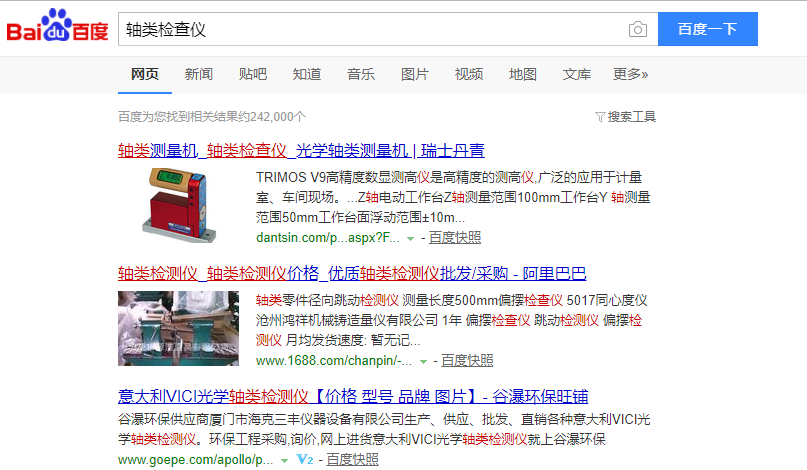Click the 百度一下 search button

pyautogui.click(x=708, y=29)
